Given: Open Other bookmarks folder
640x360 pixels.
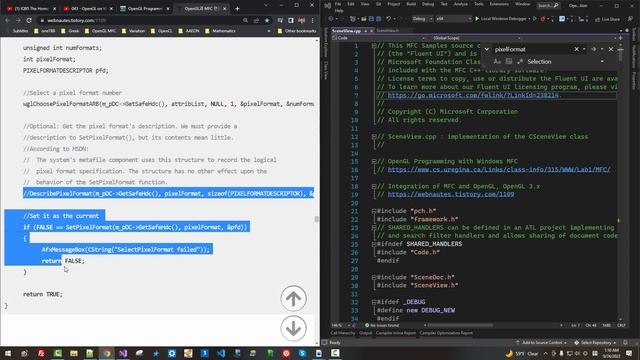Looking at the screenshot, I should 297,31.
